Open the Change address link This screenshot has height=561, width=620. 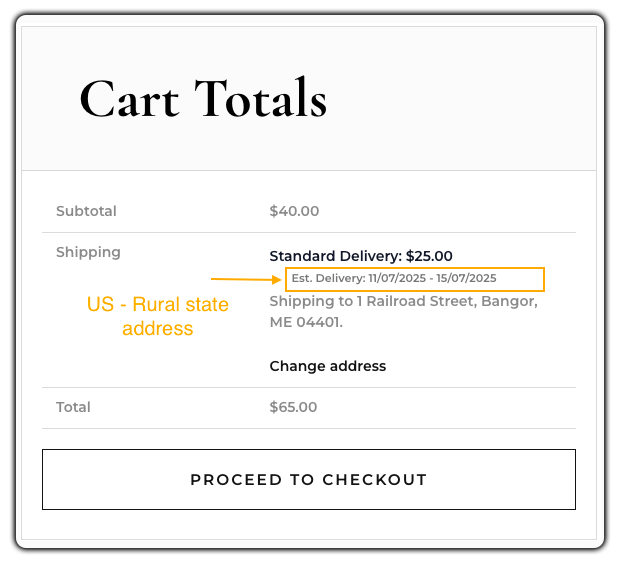tap(328, 366)
